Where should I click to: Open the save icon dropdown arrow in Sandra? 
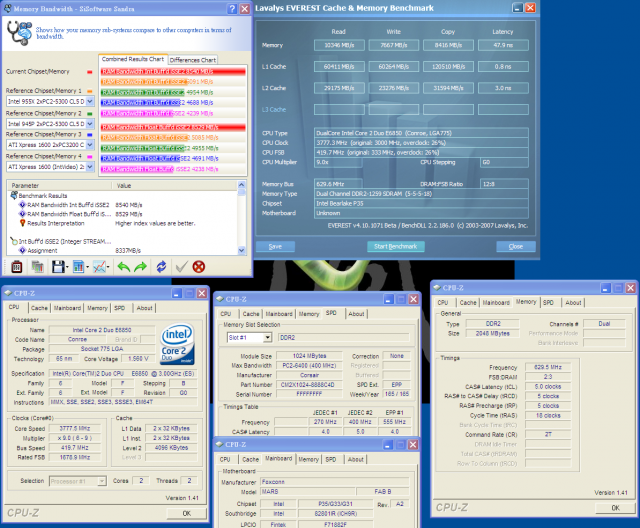67,267
